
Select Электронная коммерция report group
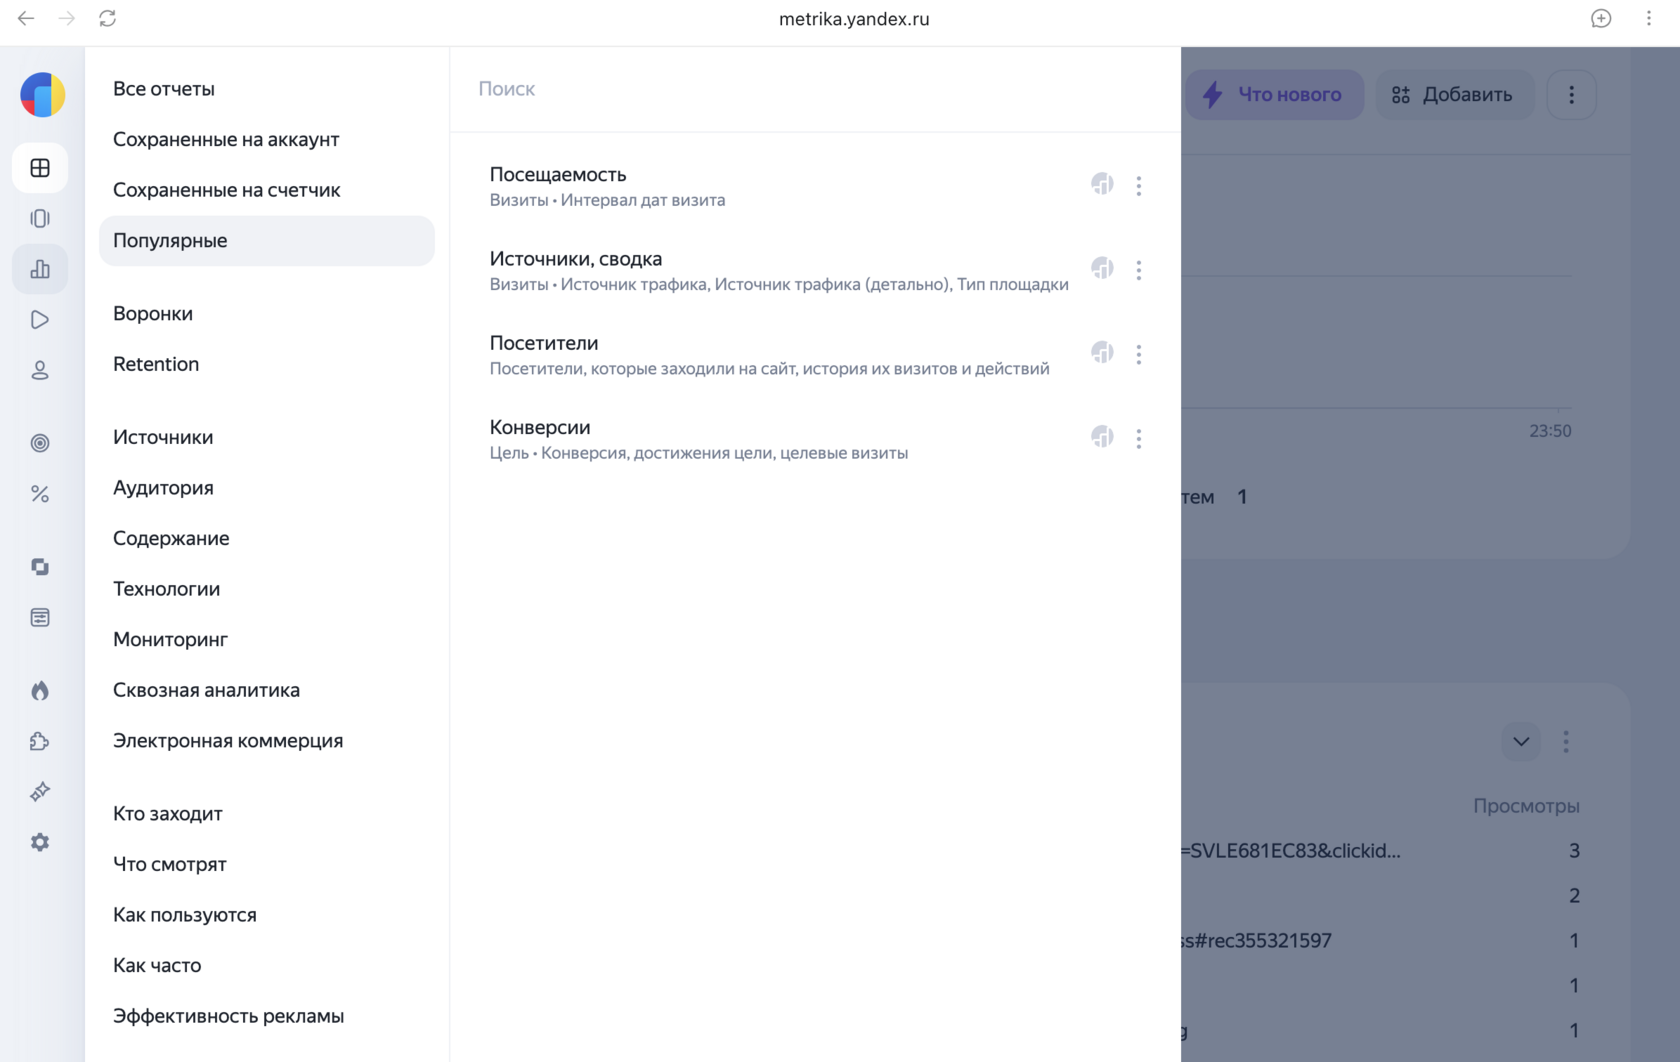228,741
